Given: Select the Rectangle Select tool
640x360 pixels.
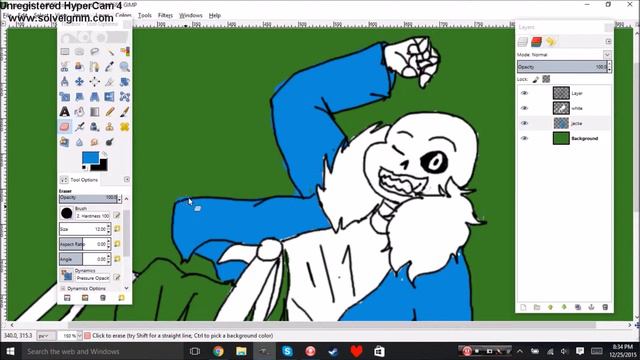Looking at the screenshot, I should click(64, 52).
